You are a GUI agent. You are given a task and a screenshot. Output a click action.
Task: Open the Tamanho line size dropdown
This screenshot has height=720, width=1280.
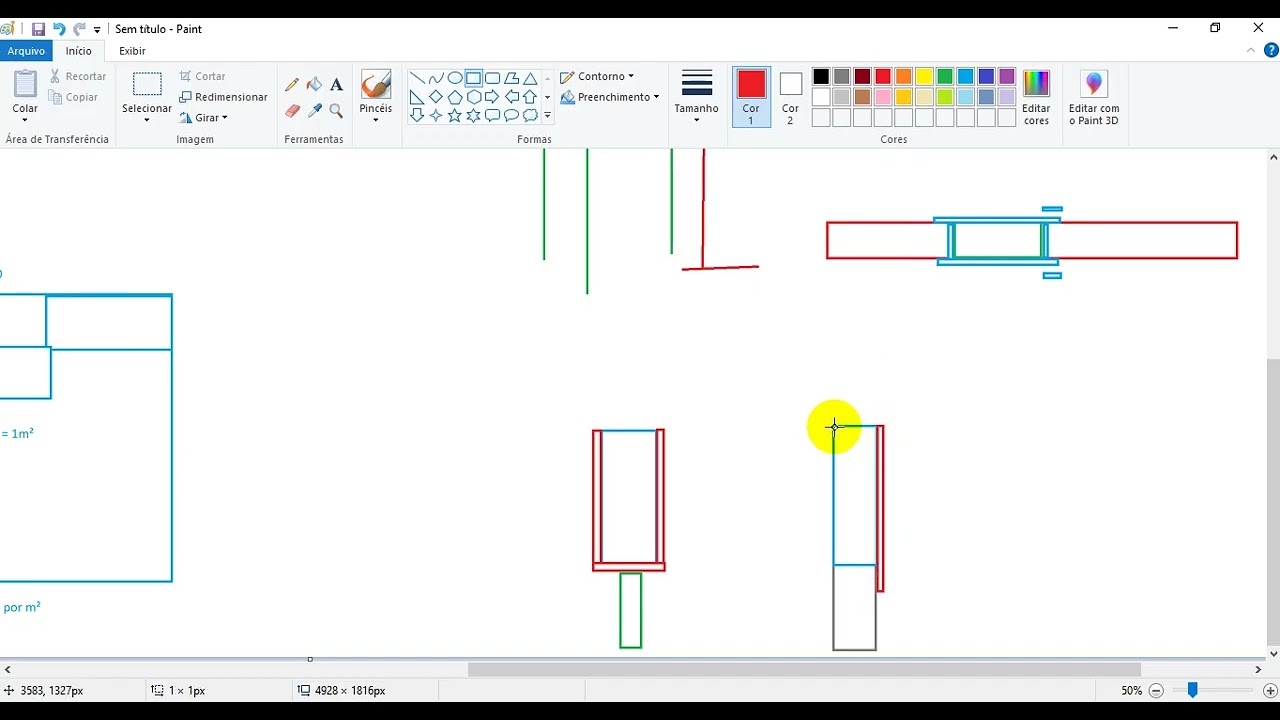click(x=696, y=97)
